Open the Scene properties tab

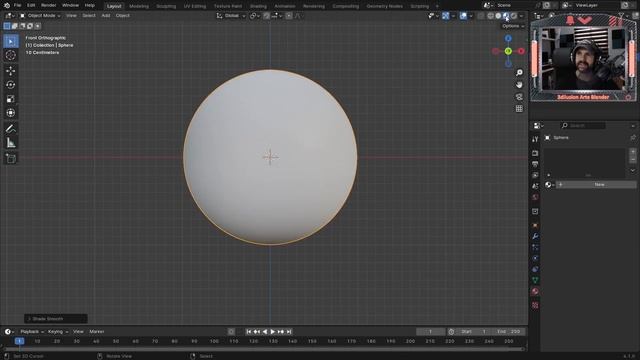click(535, 186)
